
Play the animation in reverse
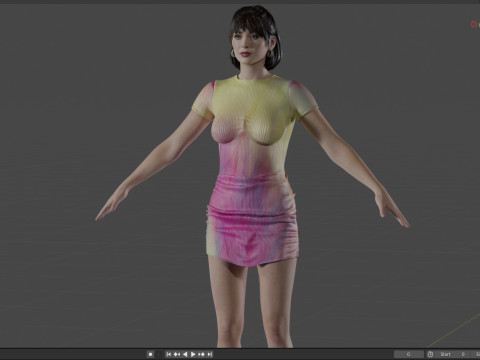click(x=185, y=354)
